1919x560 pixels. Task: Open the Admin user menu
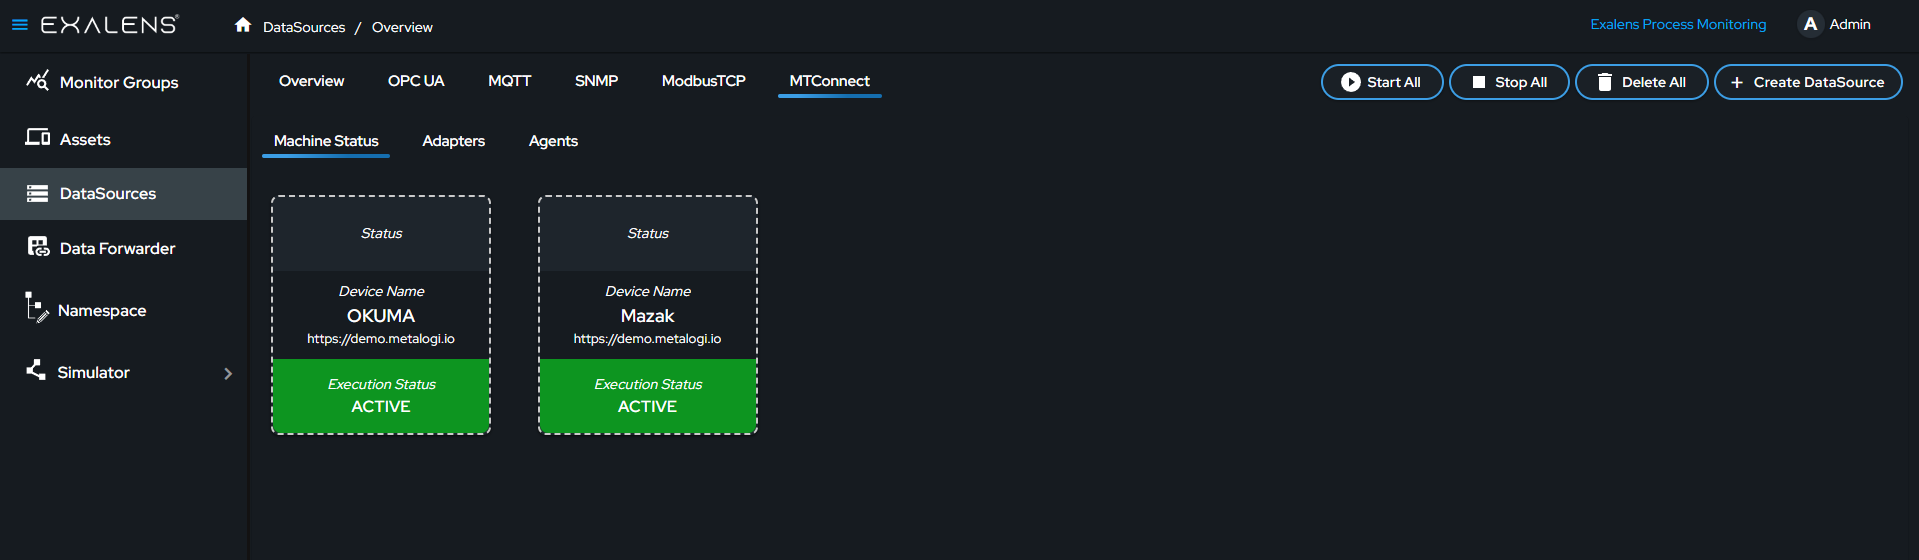(1834, 24)
